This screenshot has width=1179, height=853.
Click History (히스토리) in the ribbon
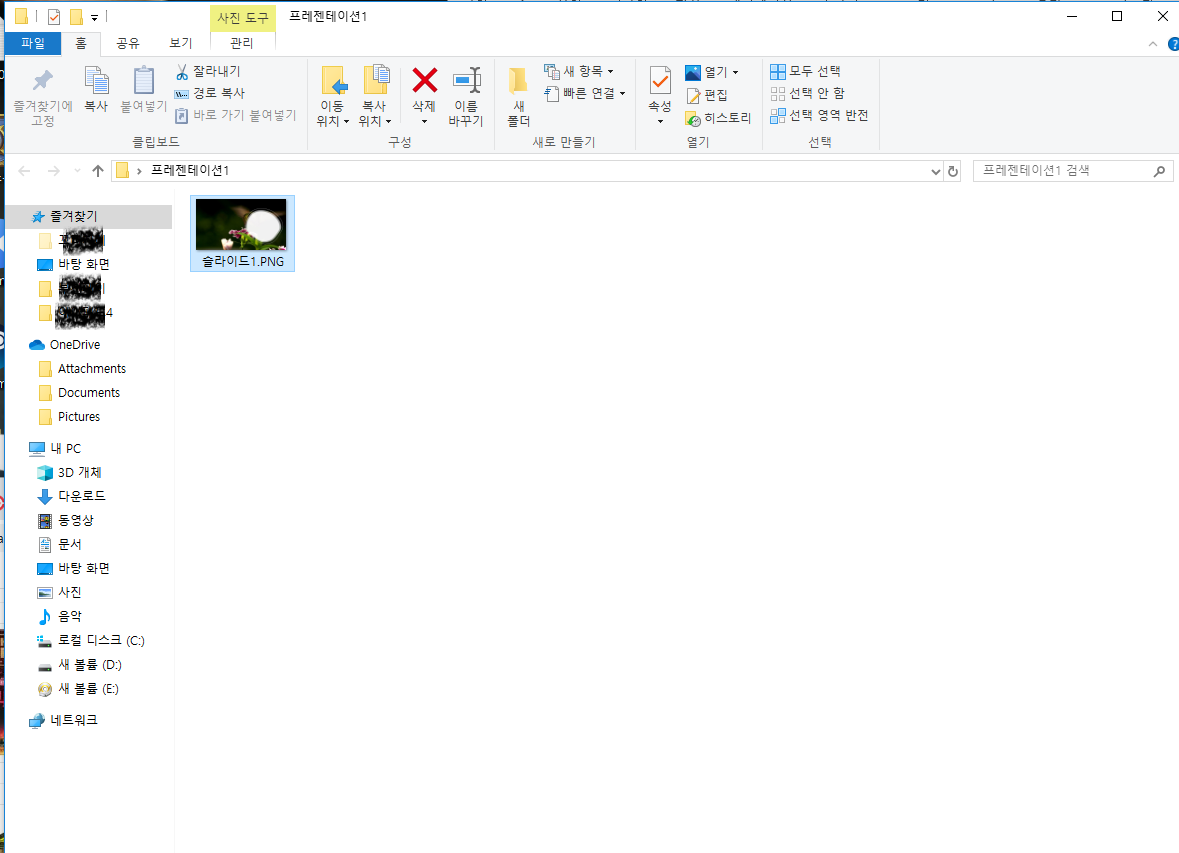(x=718, y=118)
